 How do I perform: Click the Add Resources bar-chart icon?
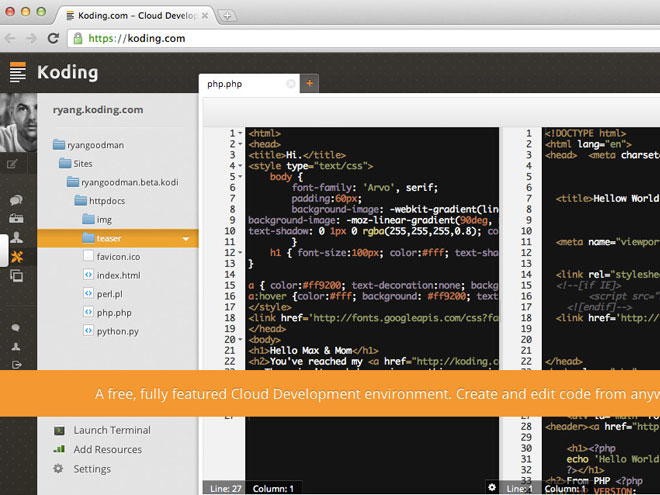point(59,449)
